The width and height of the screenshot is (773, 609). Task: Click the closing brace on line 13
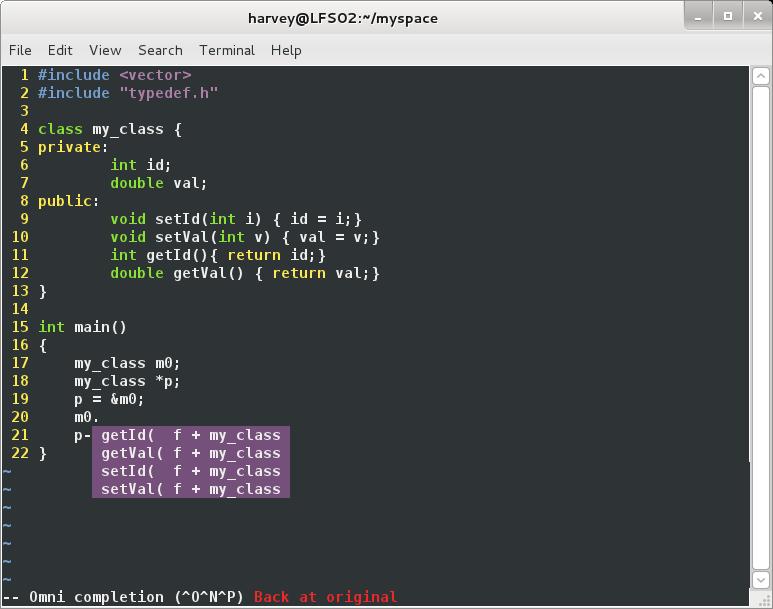click(43, 291)
